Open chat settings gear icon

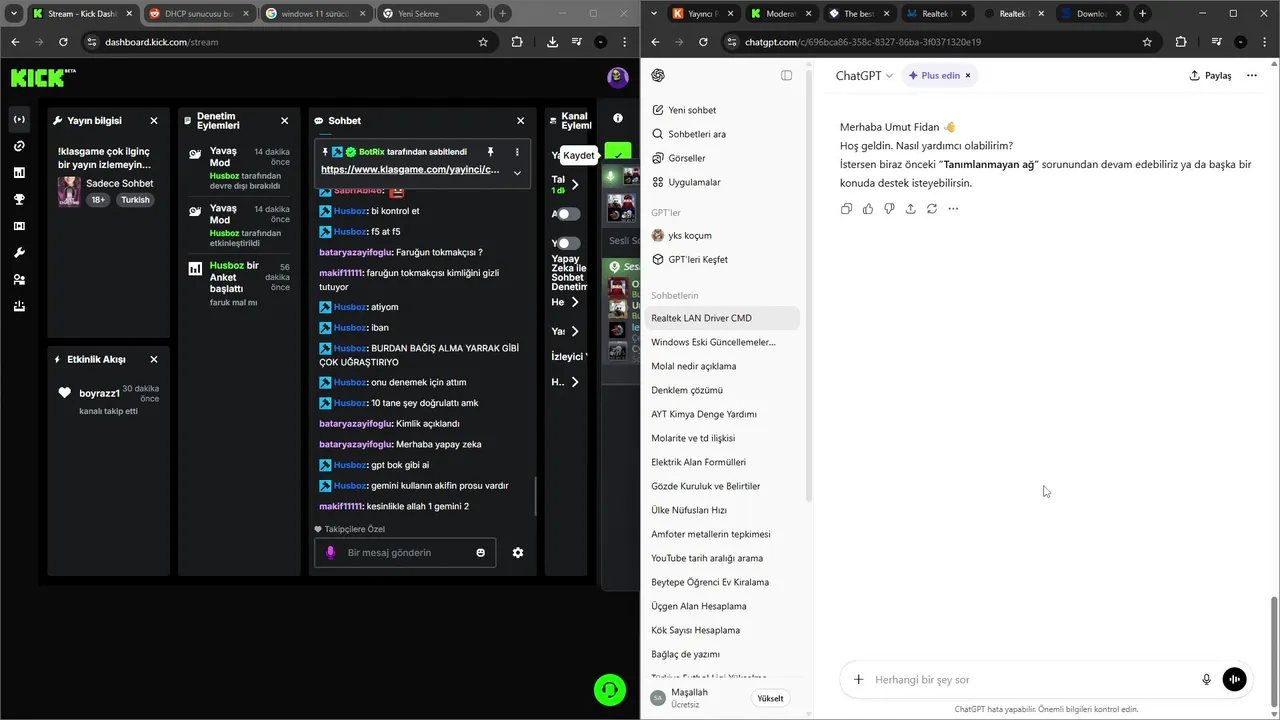click(518, 553)
